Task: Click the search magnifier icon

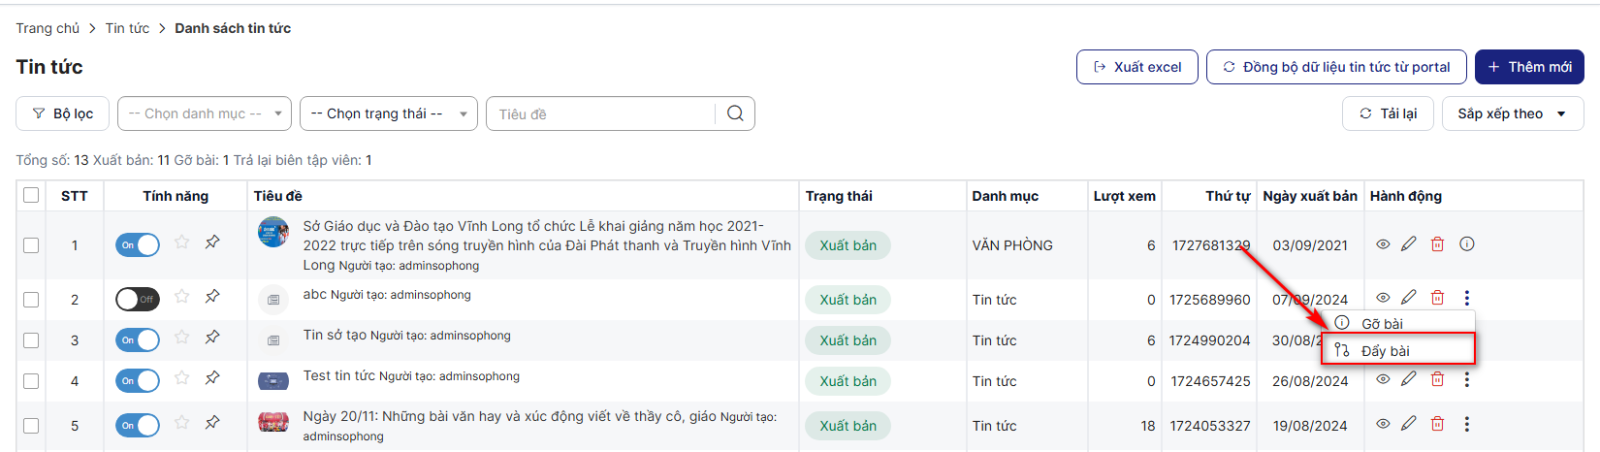Action: click(x=735, y=114)
